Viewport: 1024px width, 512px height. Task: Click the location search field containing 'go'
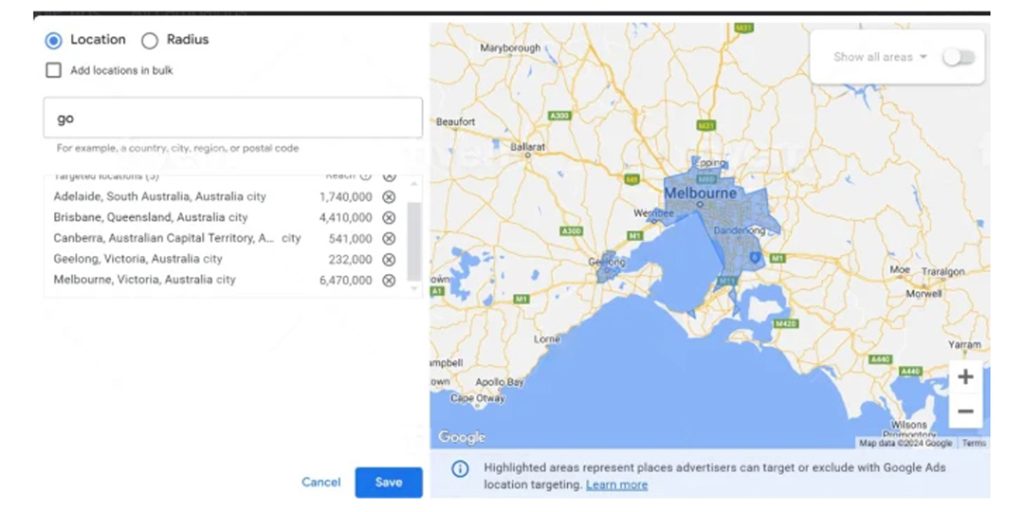pyautogui.click(x=232, y=118)
